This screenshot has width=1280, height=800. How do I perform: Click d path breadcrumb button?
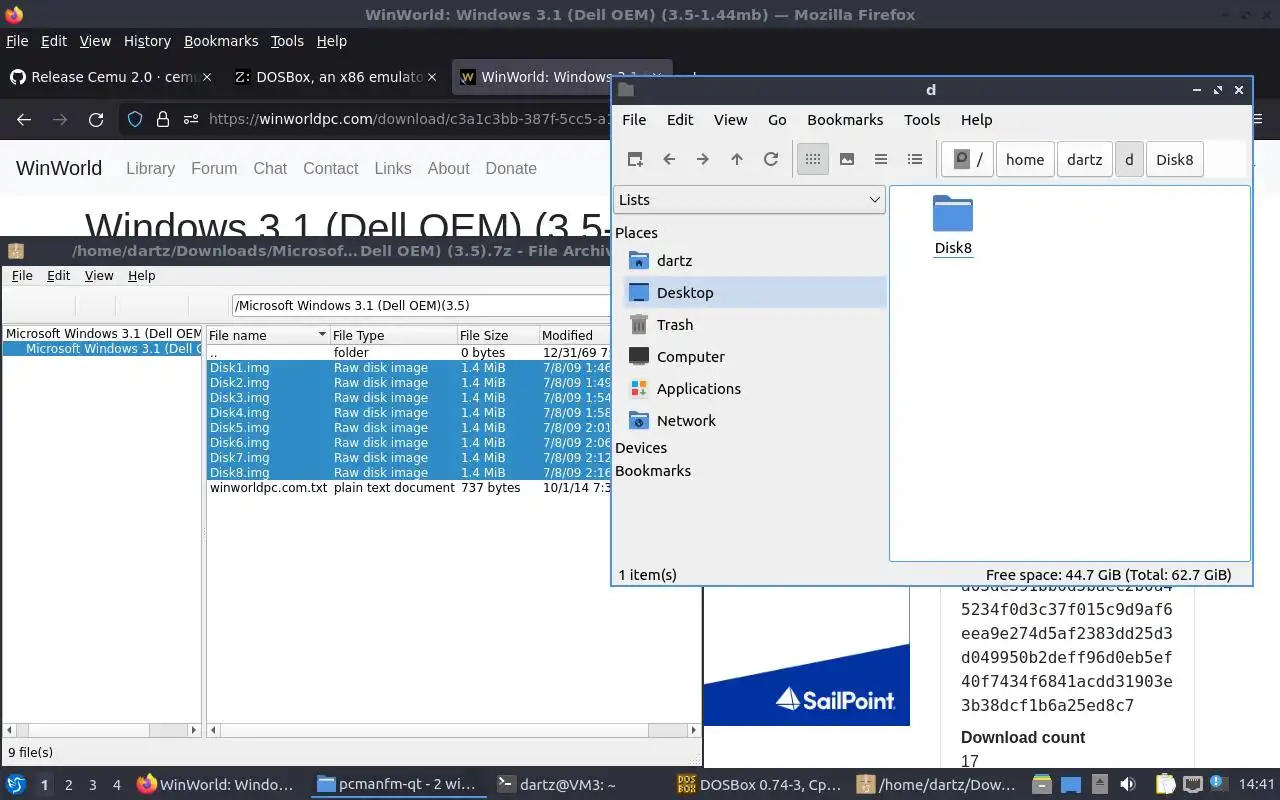click(x=1129, y=160)
